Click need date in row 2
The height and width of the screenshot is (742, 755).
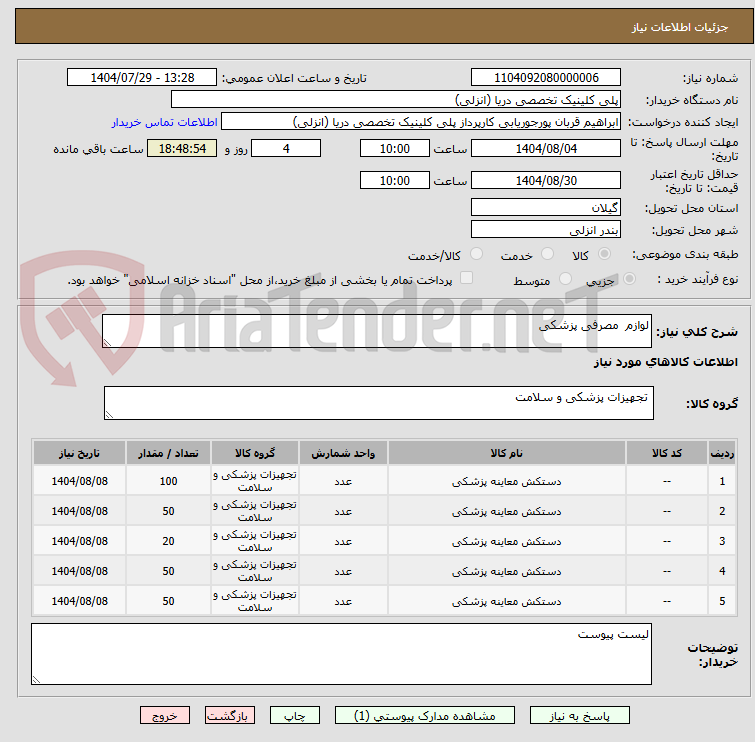pos(79,511)
